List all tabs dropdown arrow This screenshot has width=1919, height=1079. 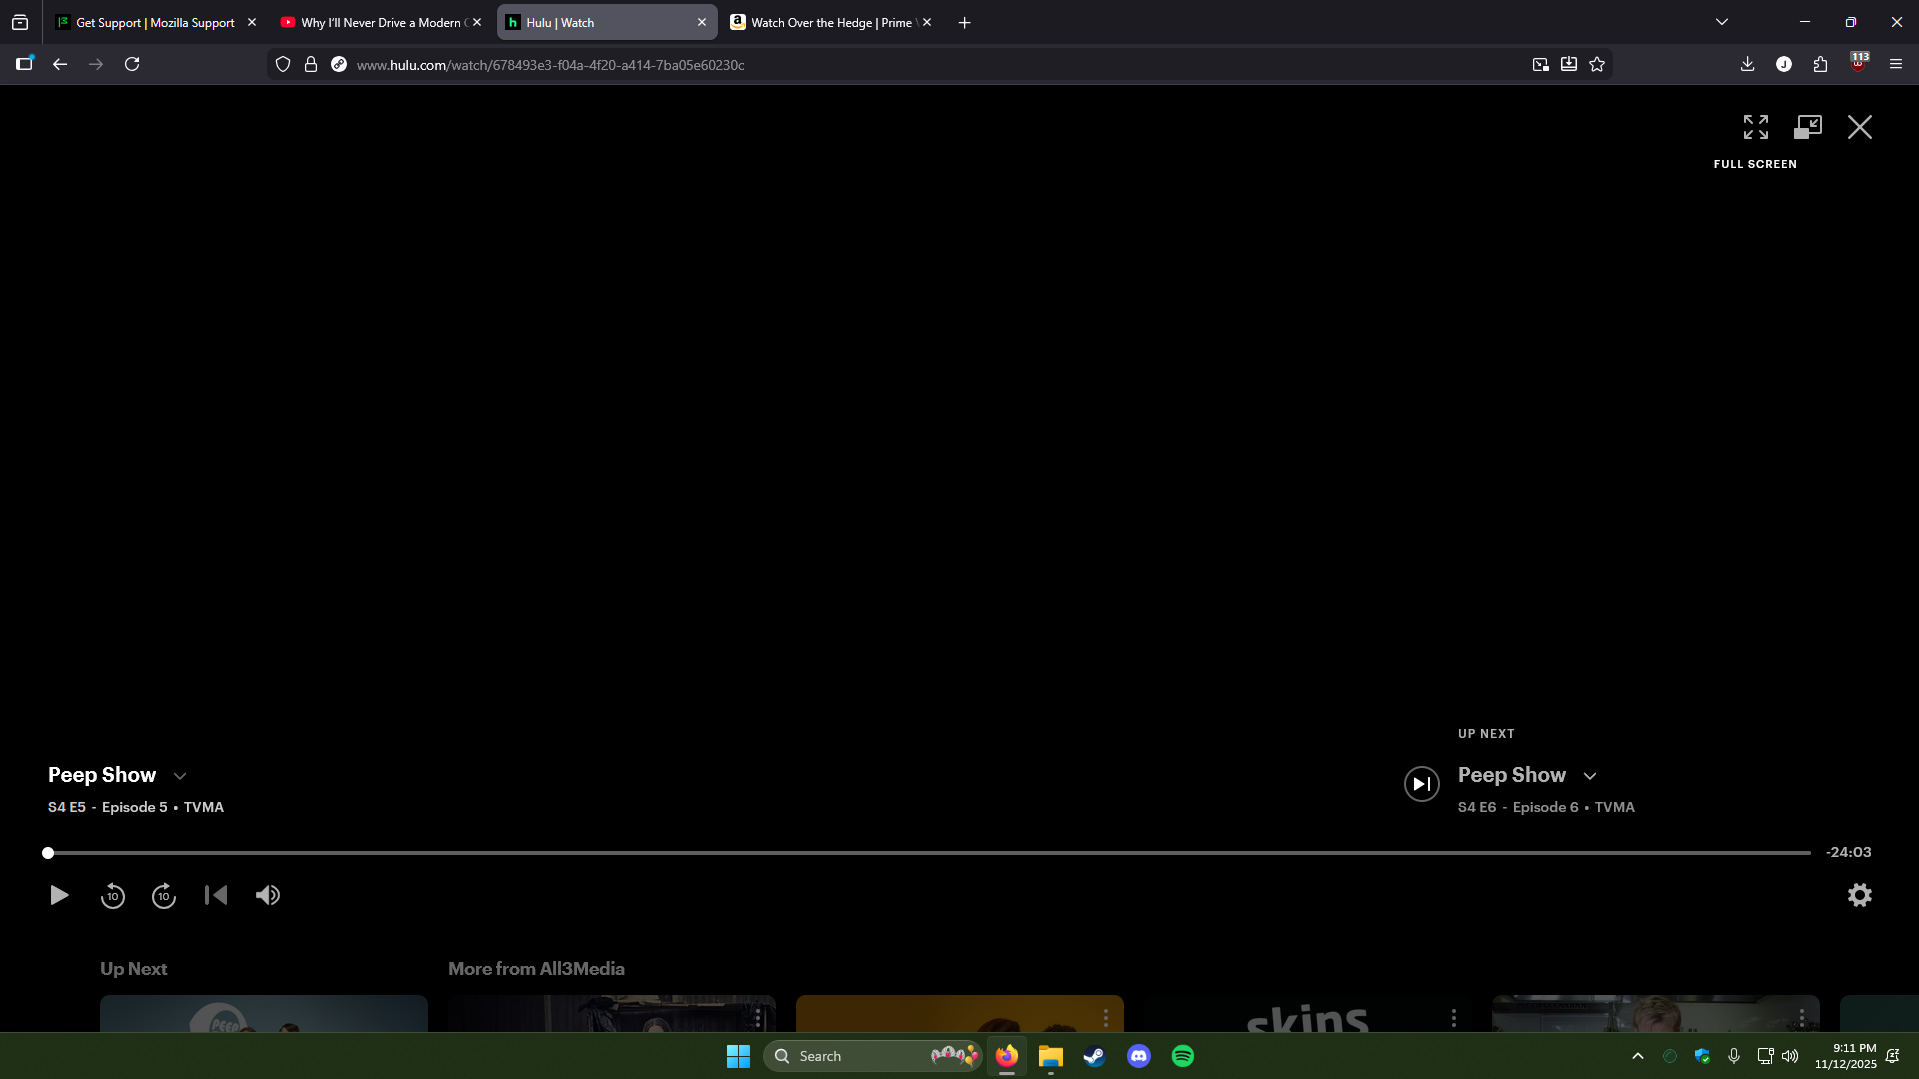pyautogui.click(x=1722, y=22)
